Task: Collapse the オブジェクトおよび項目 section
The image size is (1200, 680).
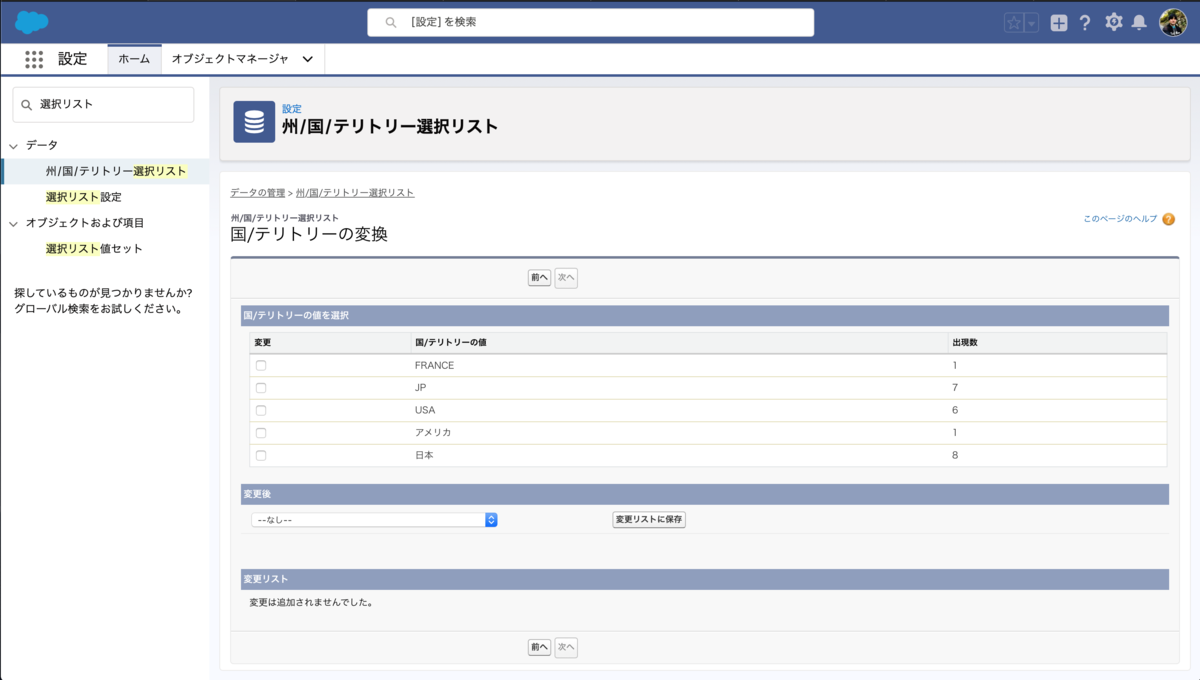Action: (x=13, y=224)
